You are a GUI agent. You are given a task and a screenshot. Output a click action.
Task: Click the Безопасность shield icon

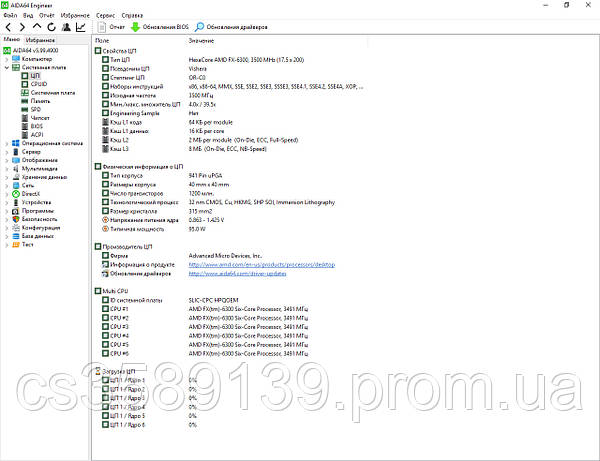pyautogui.click(x=16, y=219)
